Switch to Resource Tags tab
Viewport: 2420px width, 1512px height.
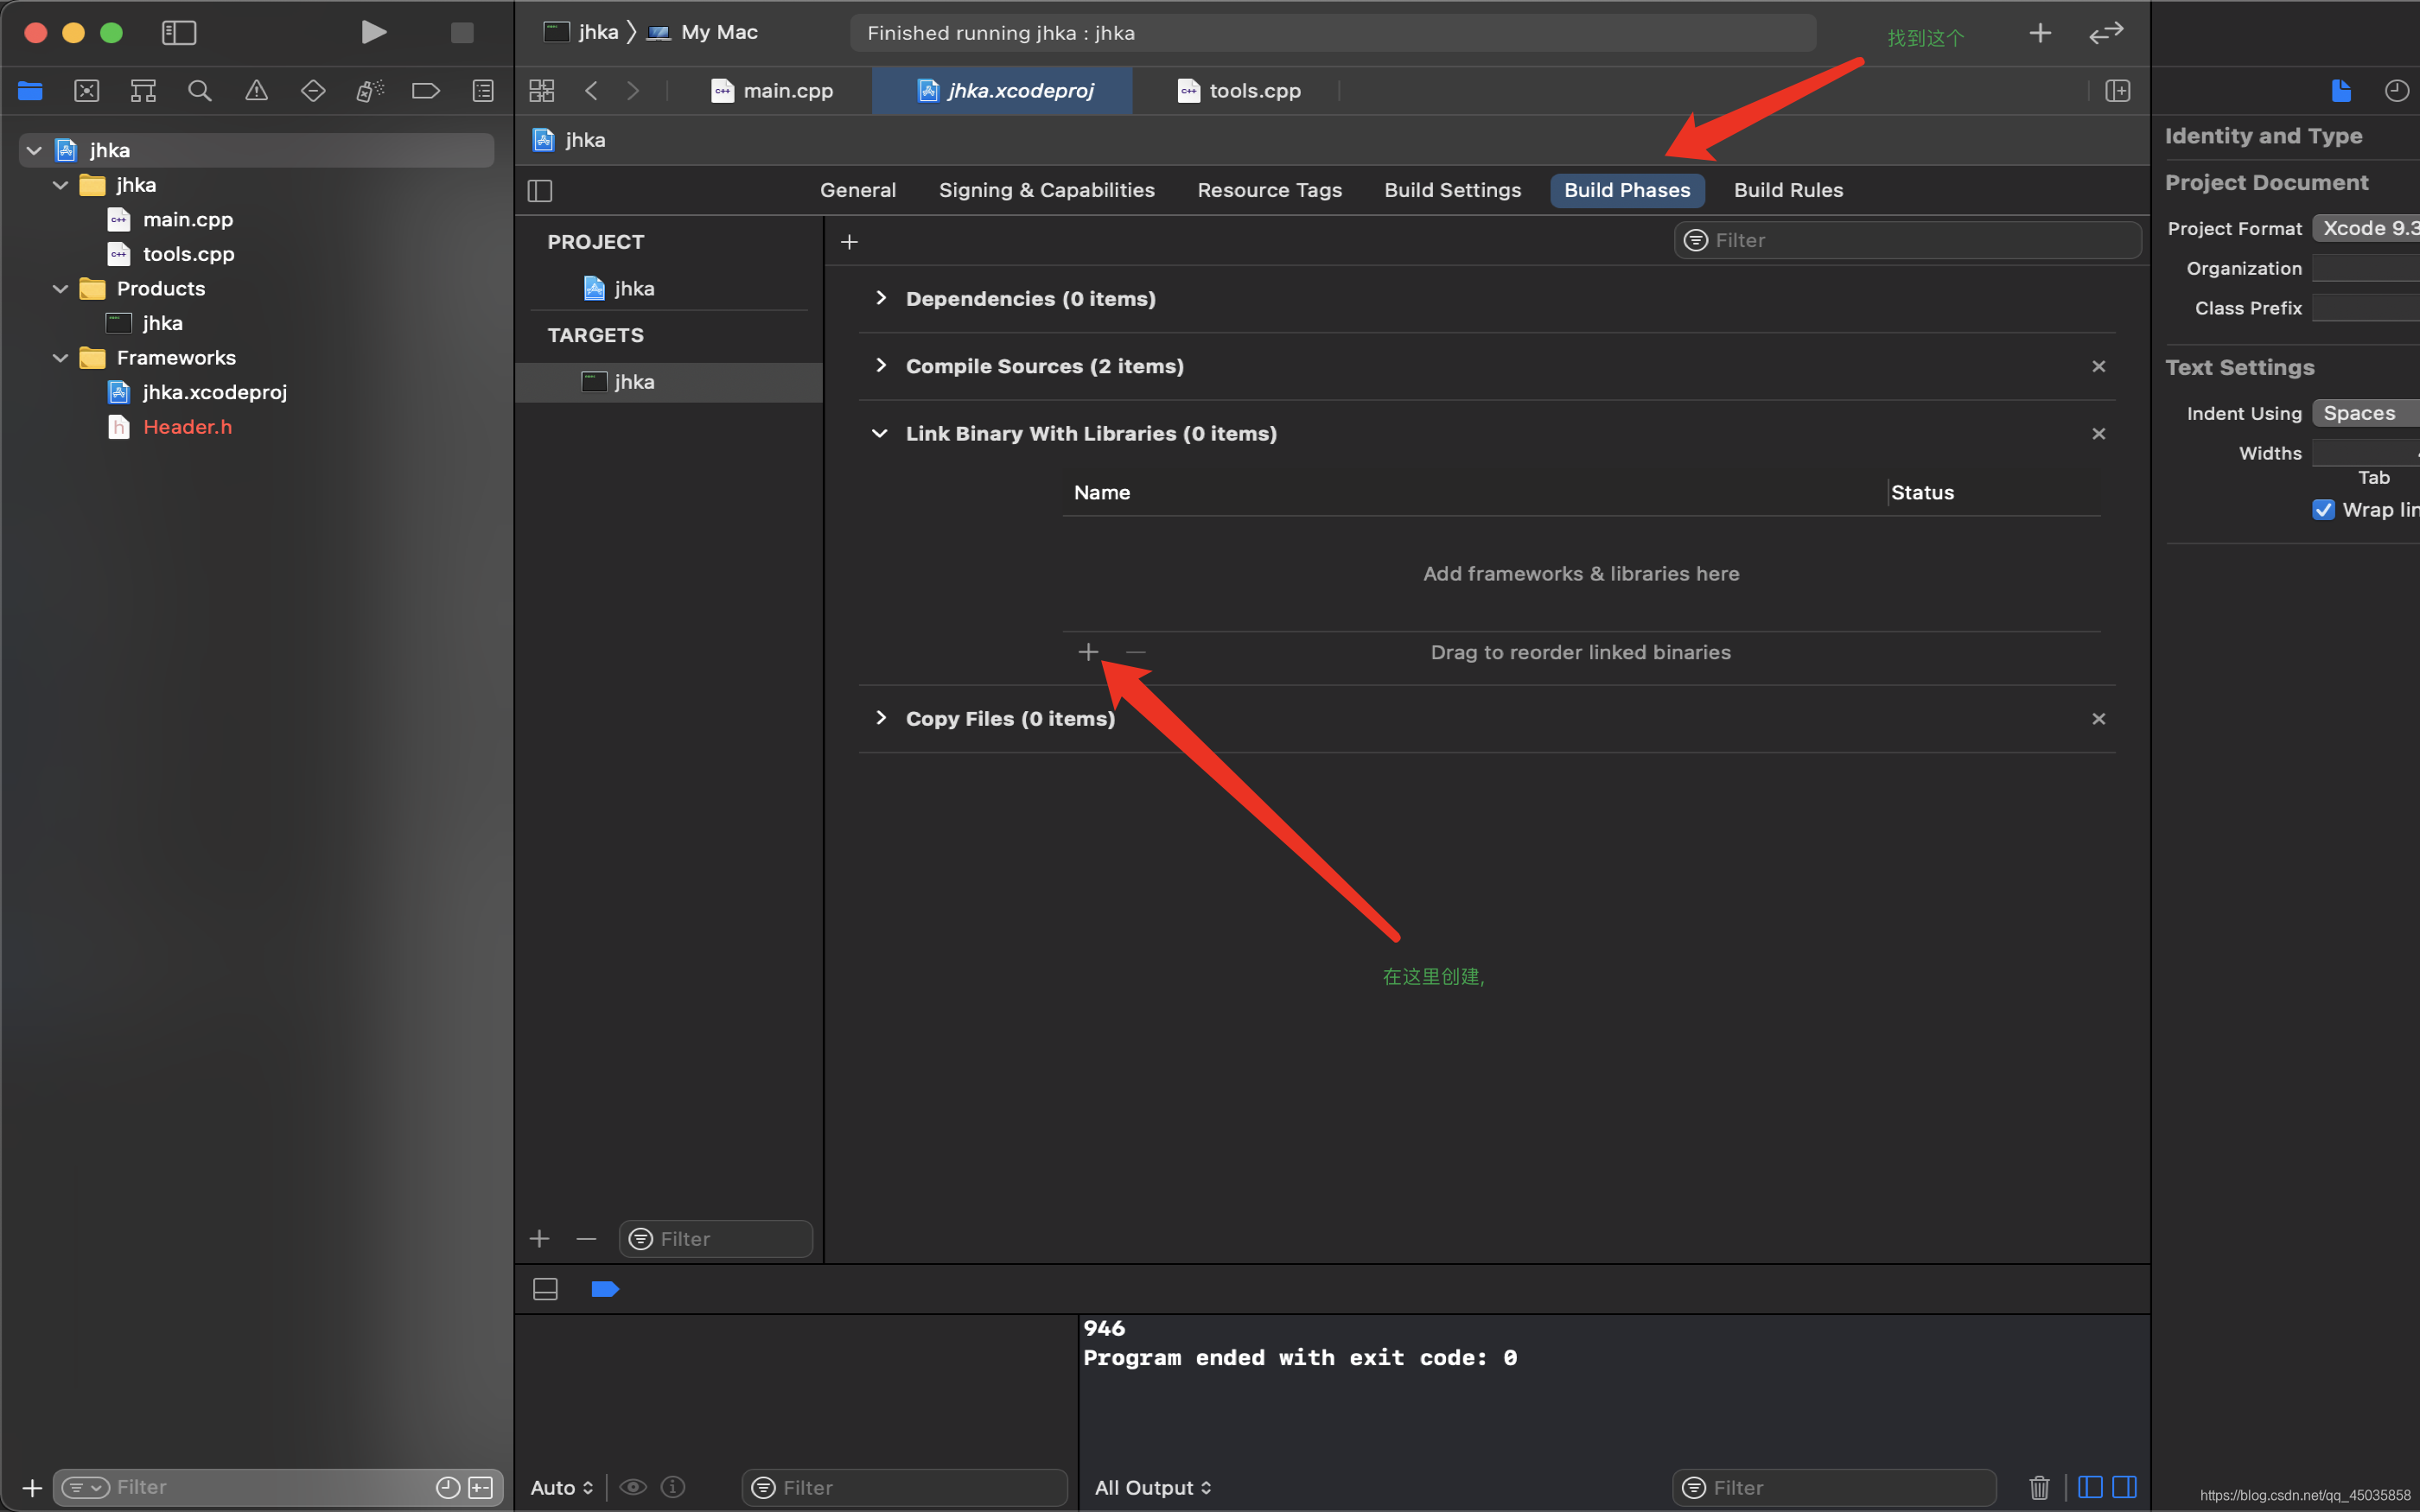pos(1269,190)
